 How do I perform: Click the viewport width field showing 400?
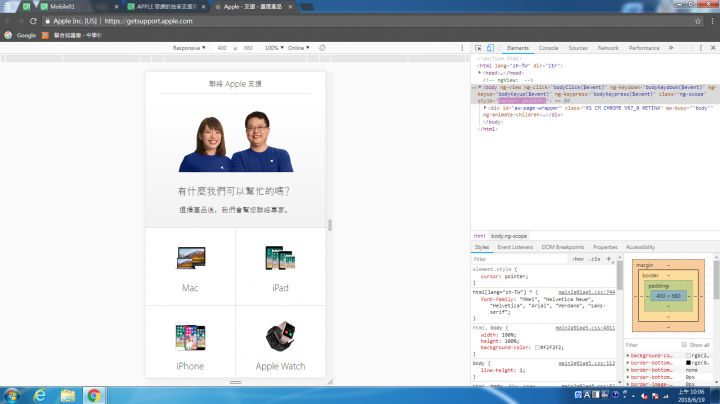coord(222,48)
